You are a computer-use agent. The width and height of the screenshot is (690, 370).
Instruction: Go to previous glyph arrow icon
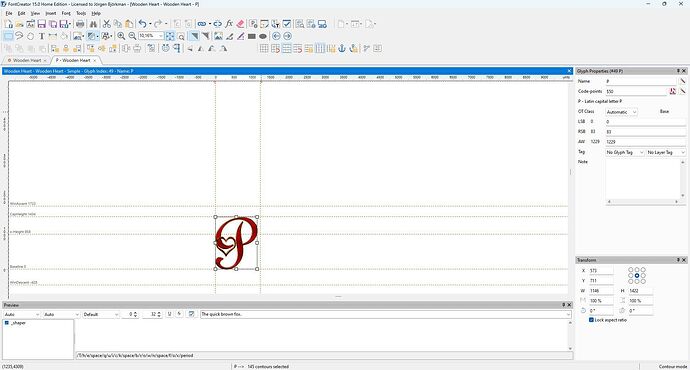[276, 36]
